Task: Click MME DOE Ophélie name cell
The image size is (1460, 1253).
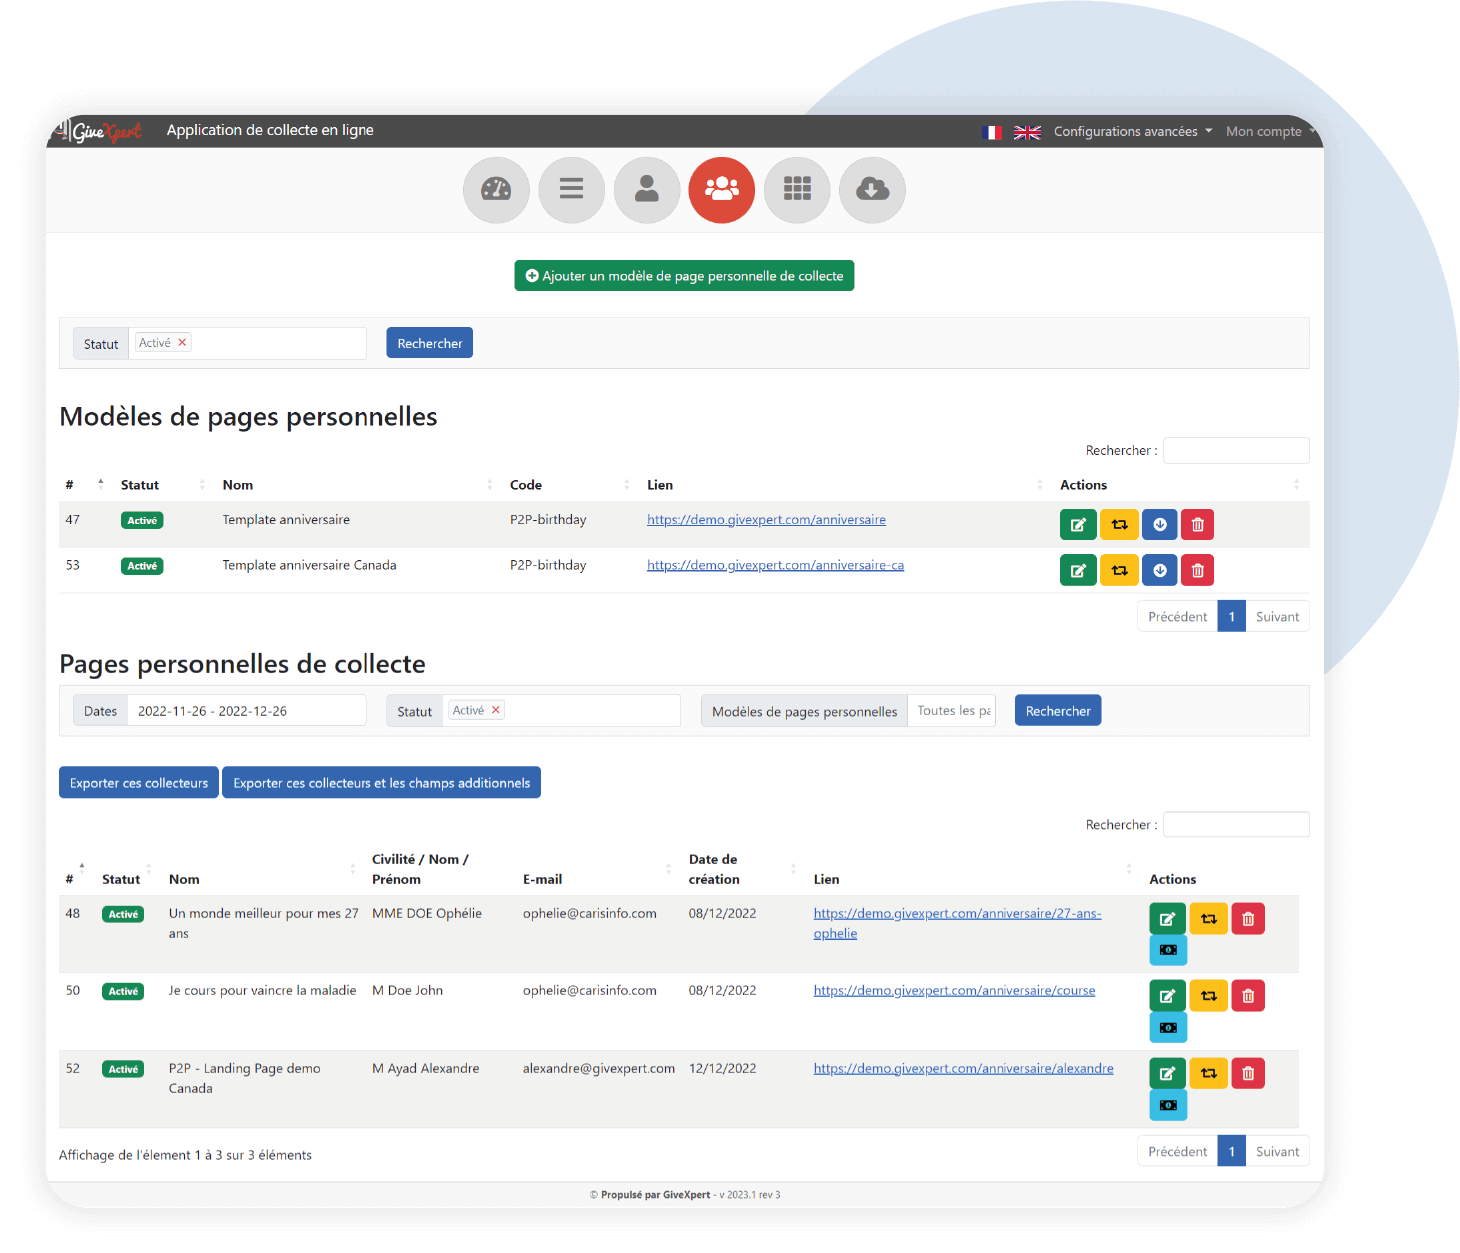Action: 427,914
